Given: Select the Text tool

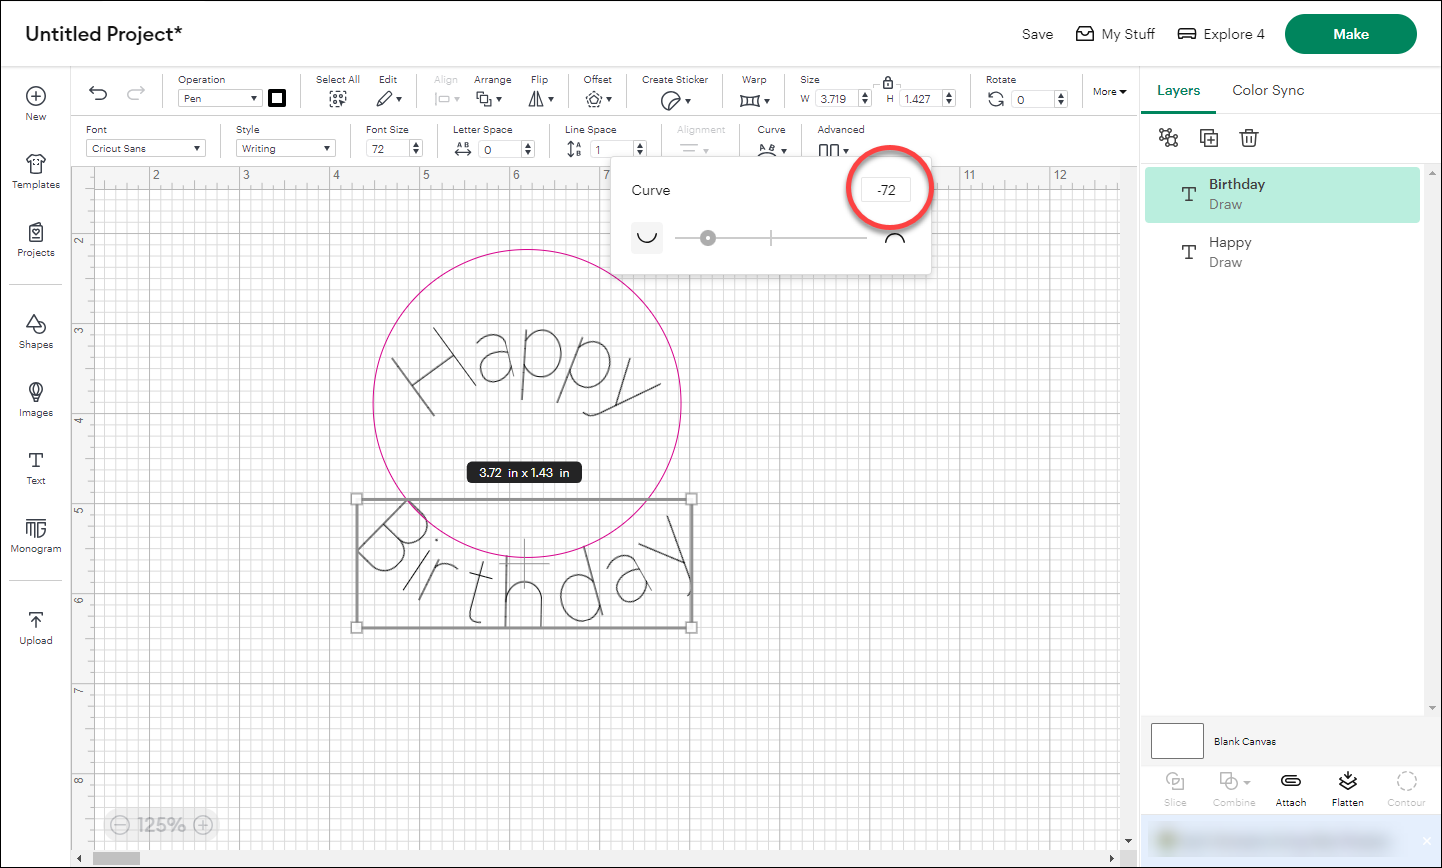Looking at the screenshot, I should coord(35,467).
